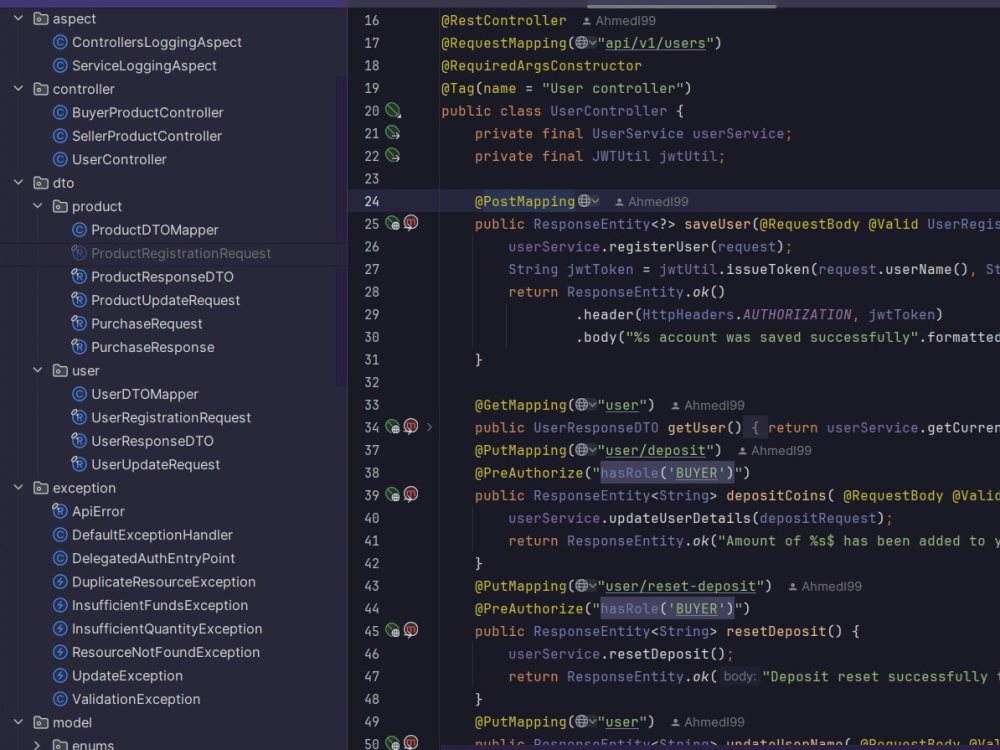Open SellerProductController class
This screenshot has height=750, width=1000.
click(147, 136)
